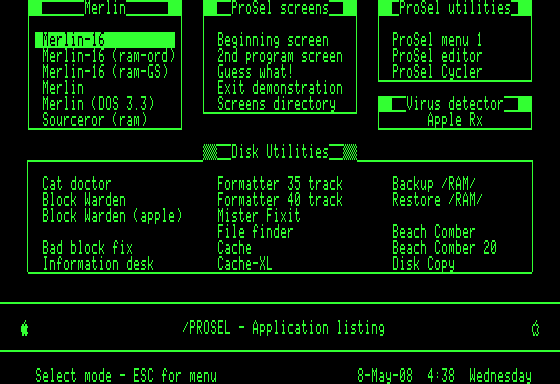The height and width of the screenshot is (384, 560).
Task: Open Mister Fixit
Action: (259, 216)
